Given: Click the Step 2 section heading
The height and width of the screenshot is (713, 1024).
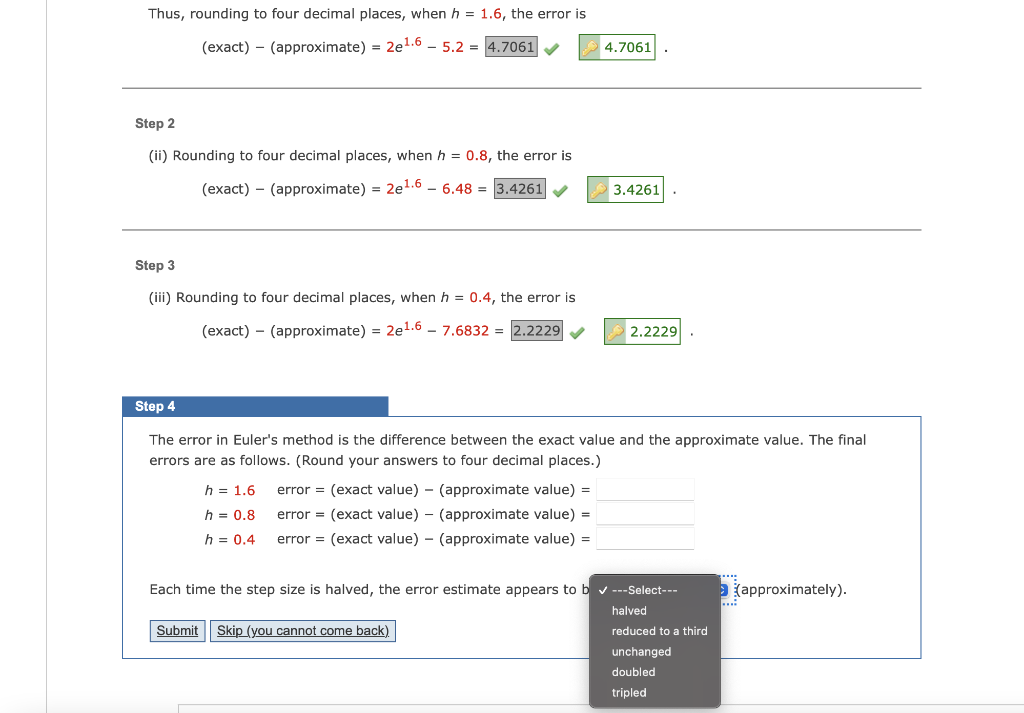Looking at the screenshot, I should 154,123.
